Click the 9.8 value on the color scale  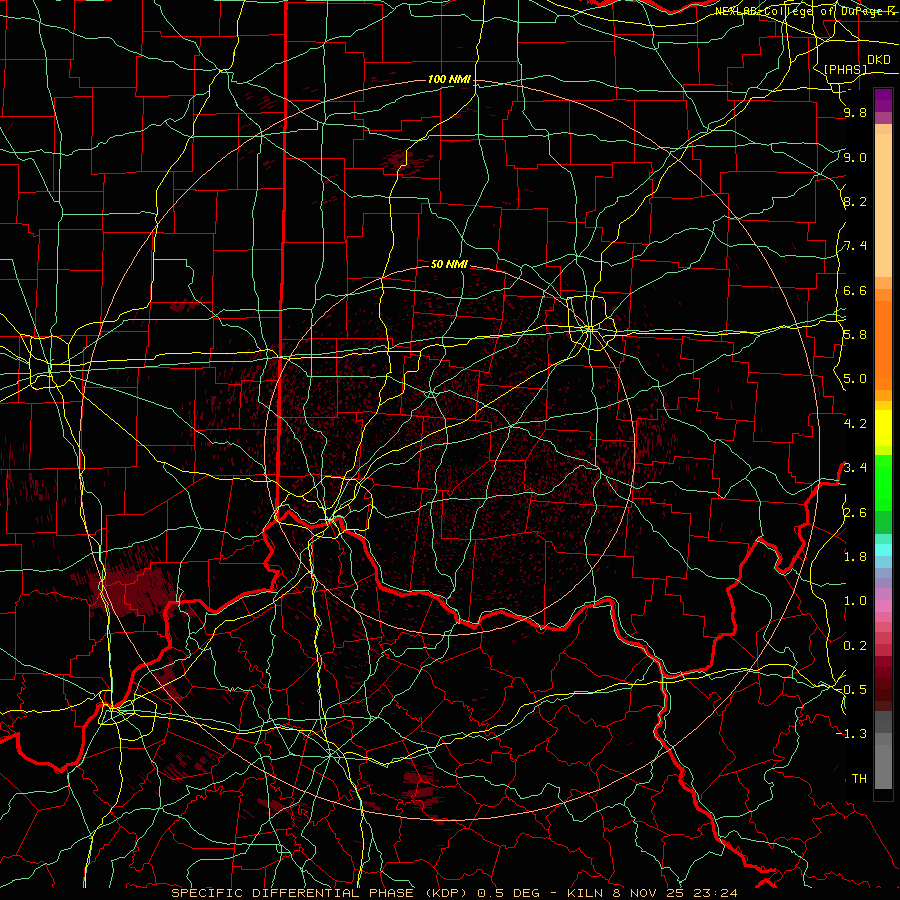tap(855, 112)
